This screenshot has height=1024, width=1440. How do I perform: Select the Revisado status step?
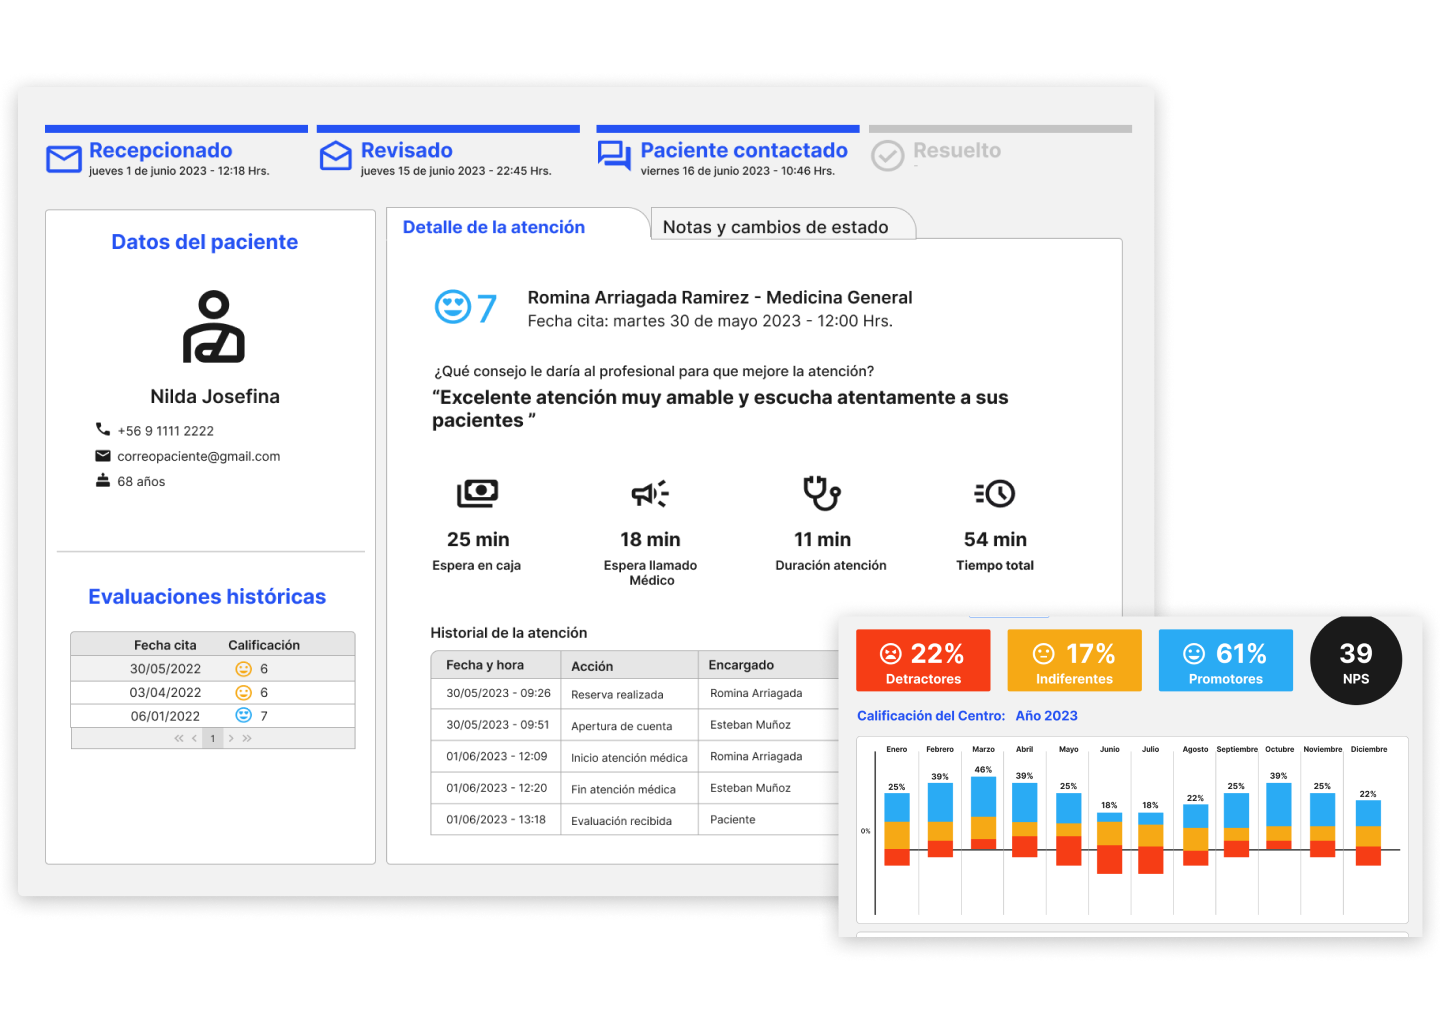pos(448,152)
